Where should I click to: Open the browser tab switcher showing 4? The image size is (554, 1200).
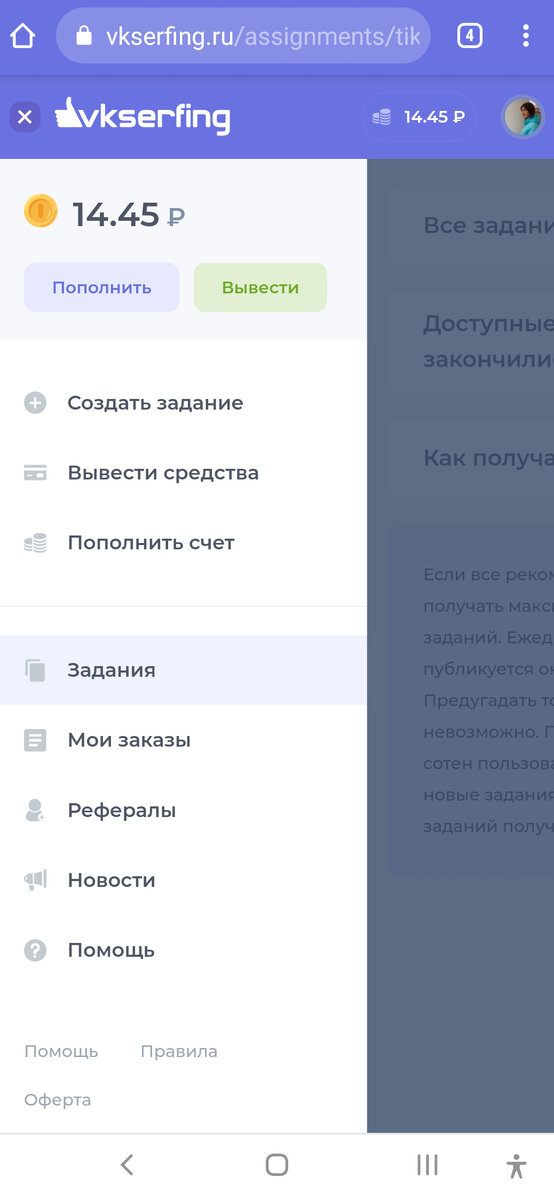click(469, 36)
